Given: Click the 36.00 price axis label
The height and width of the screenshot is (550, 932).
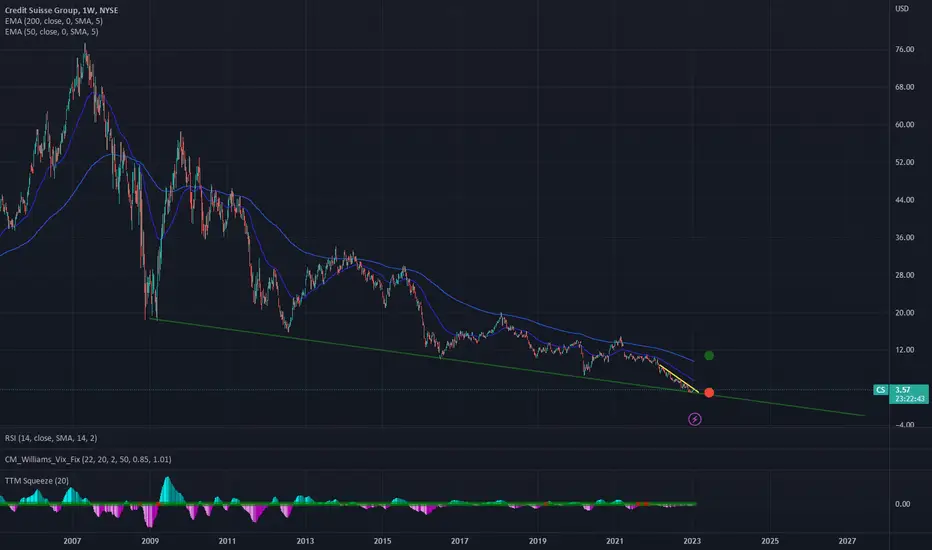Looking at the screenshot, I should (x=905, y=237).
